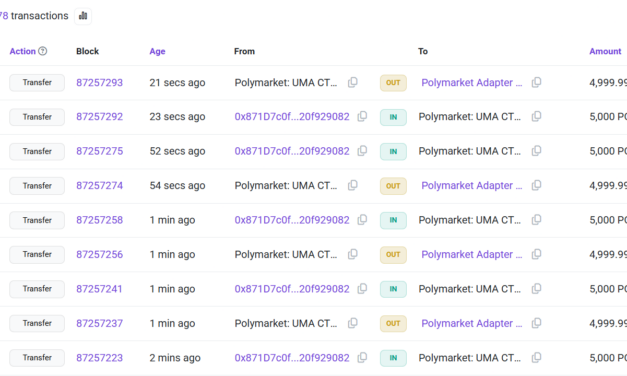Toggle the Age column header format
This screenshot has width=627, height=376.
coord(157,51)
